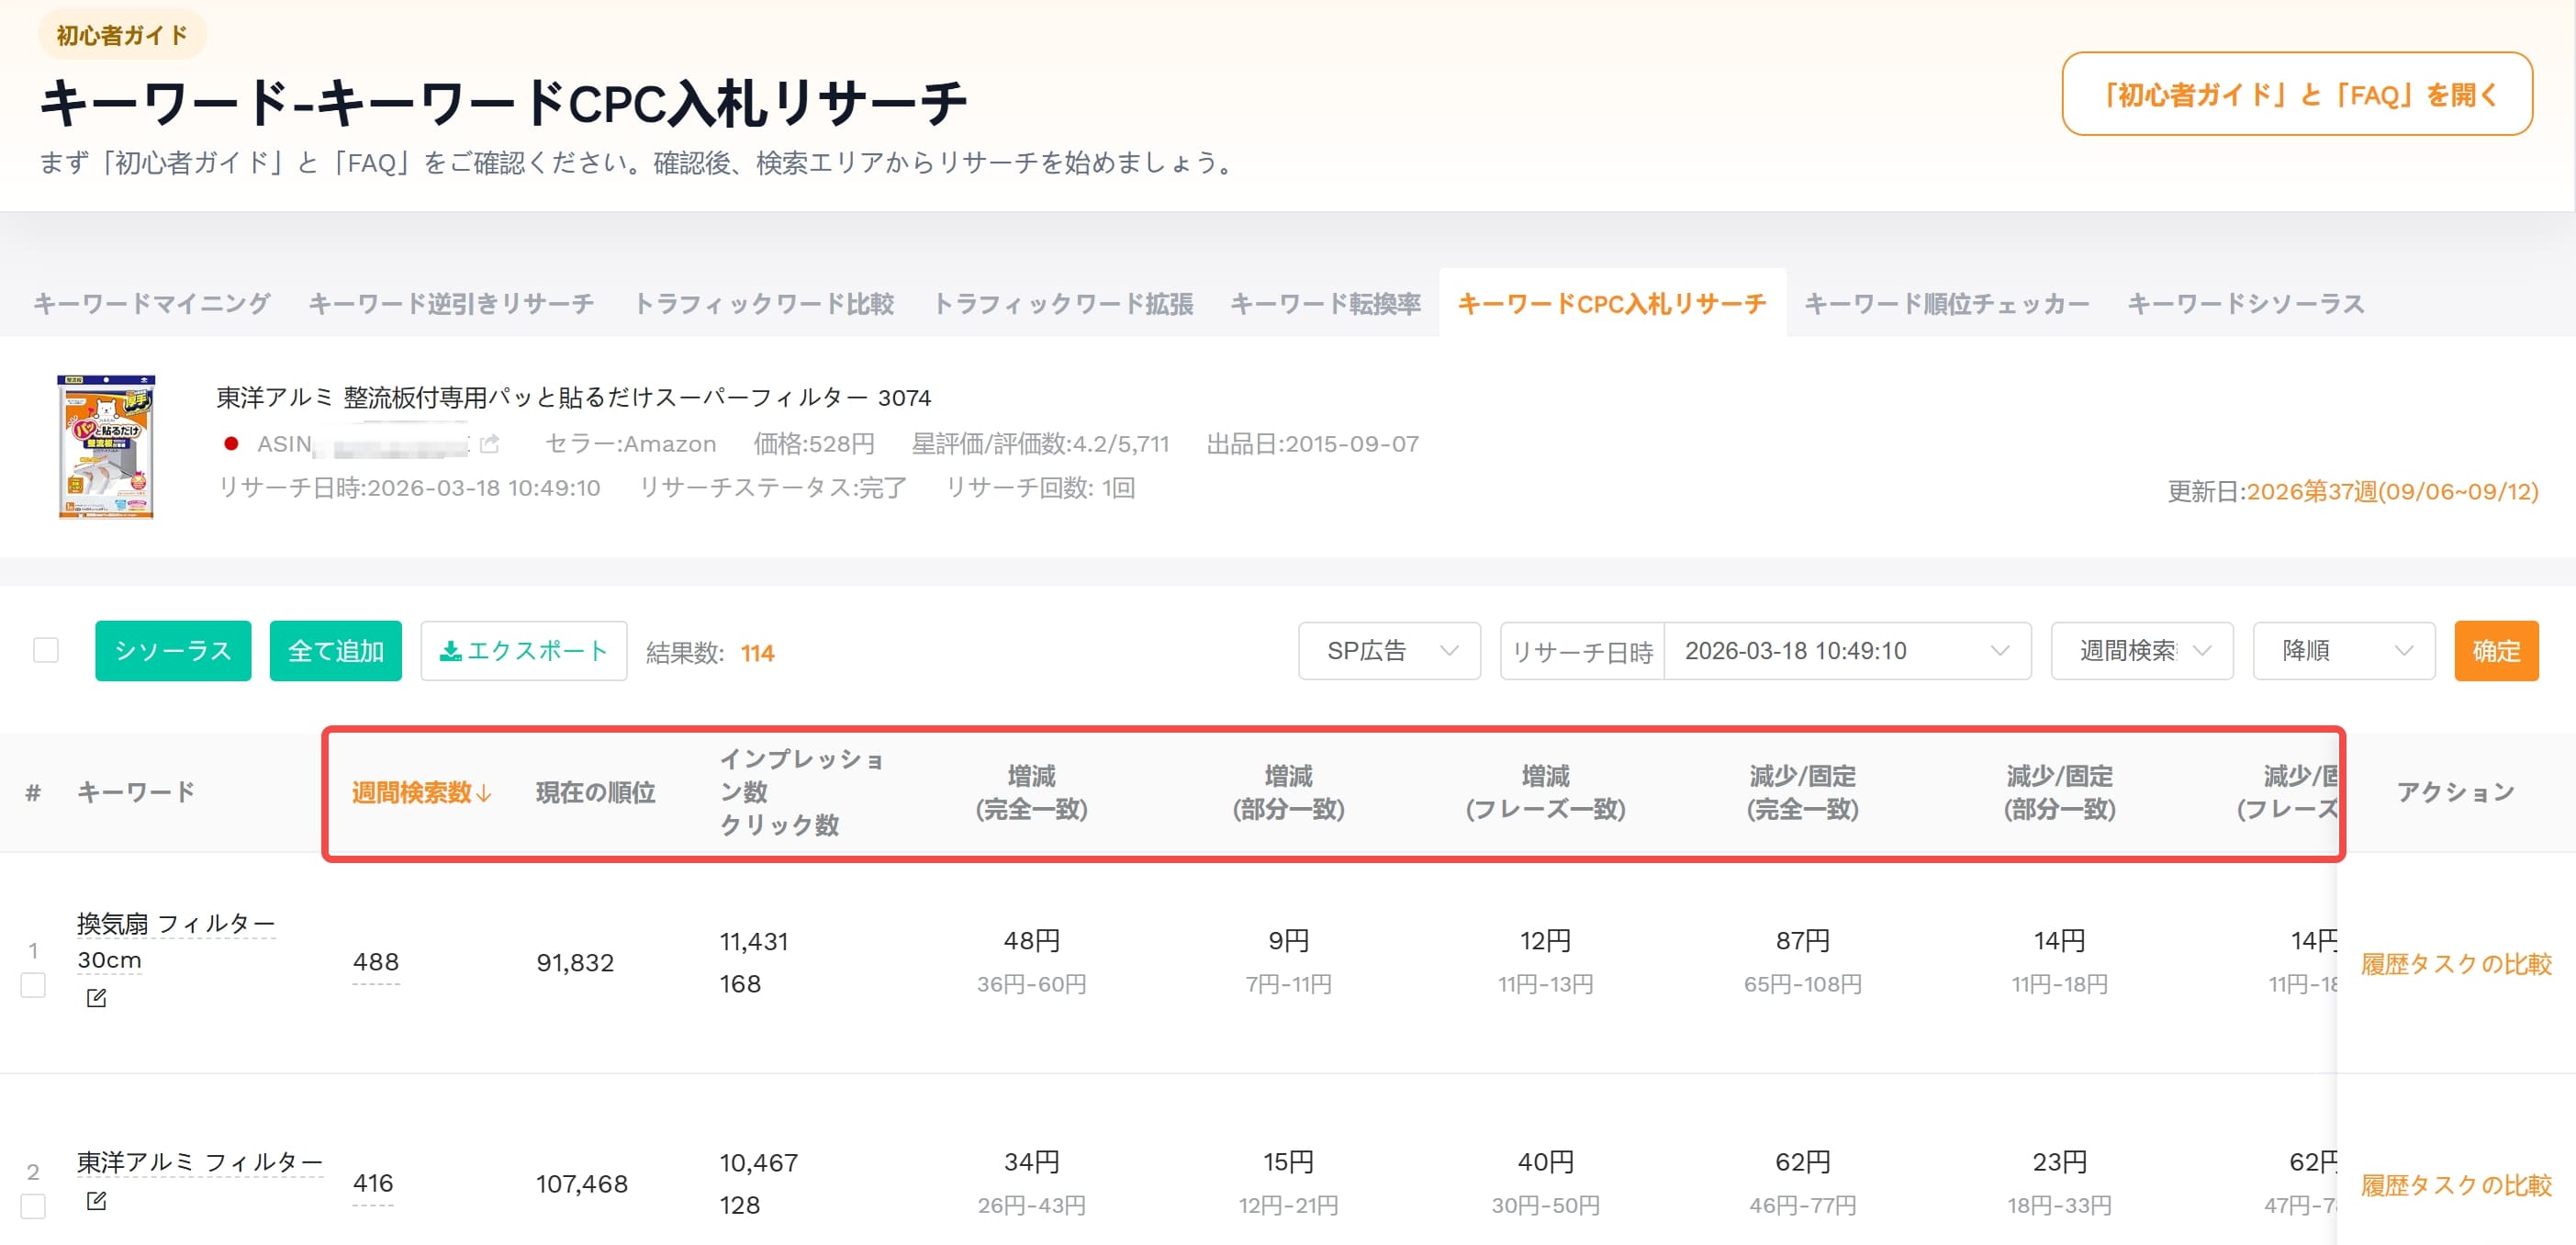The width and height of the screenshot is (2576, 1245).
Task: Check the row 2 keyword checkbox
Action: 33,1206
